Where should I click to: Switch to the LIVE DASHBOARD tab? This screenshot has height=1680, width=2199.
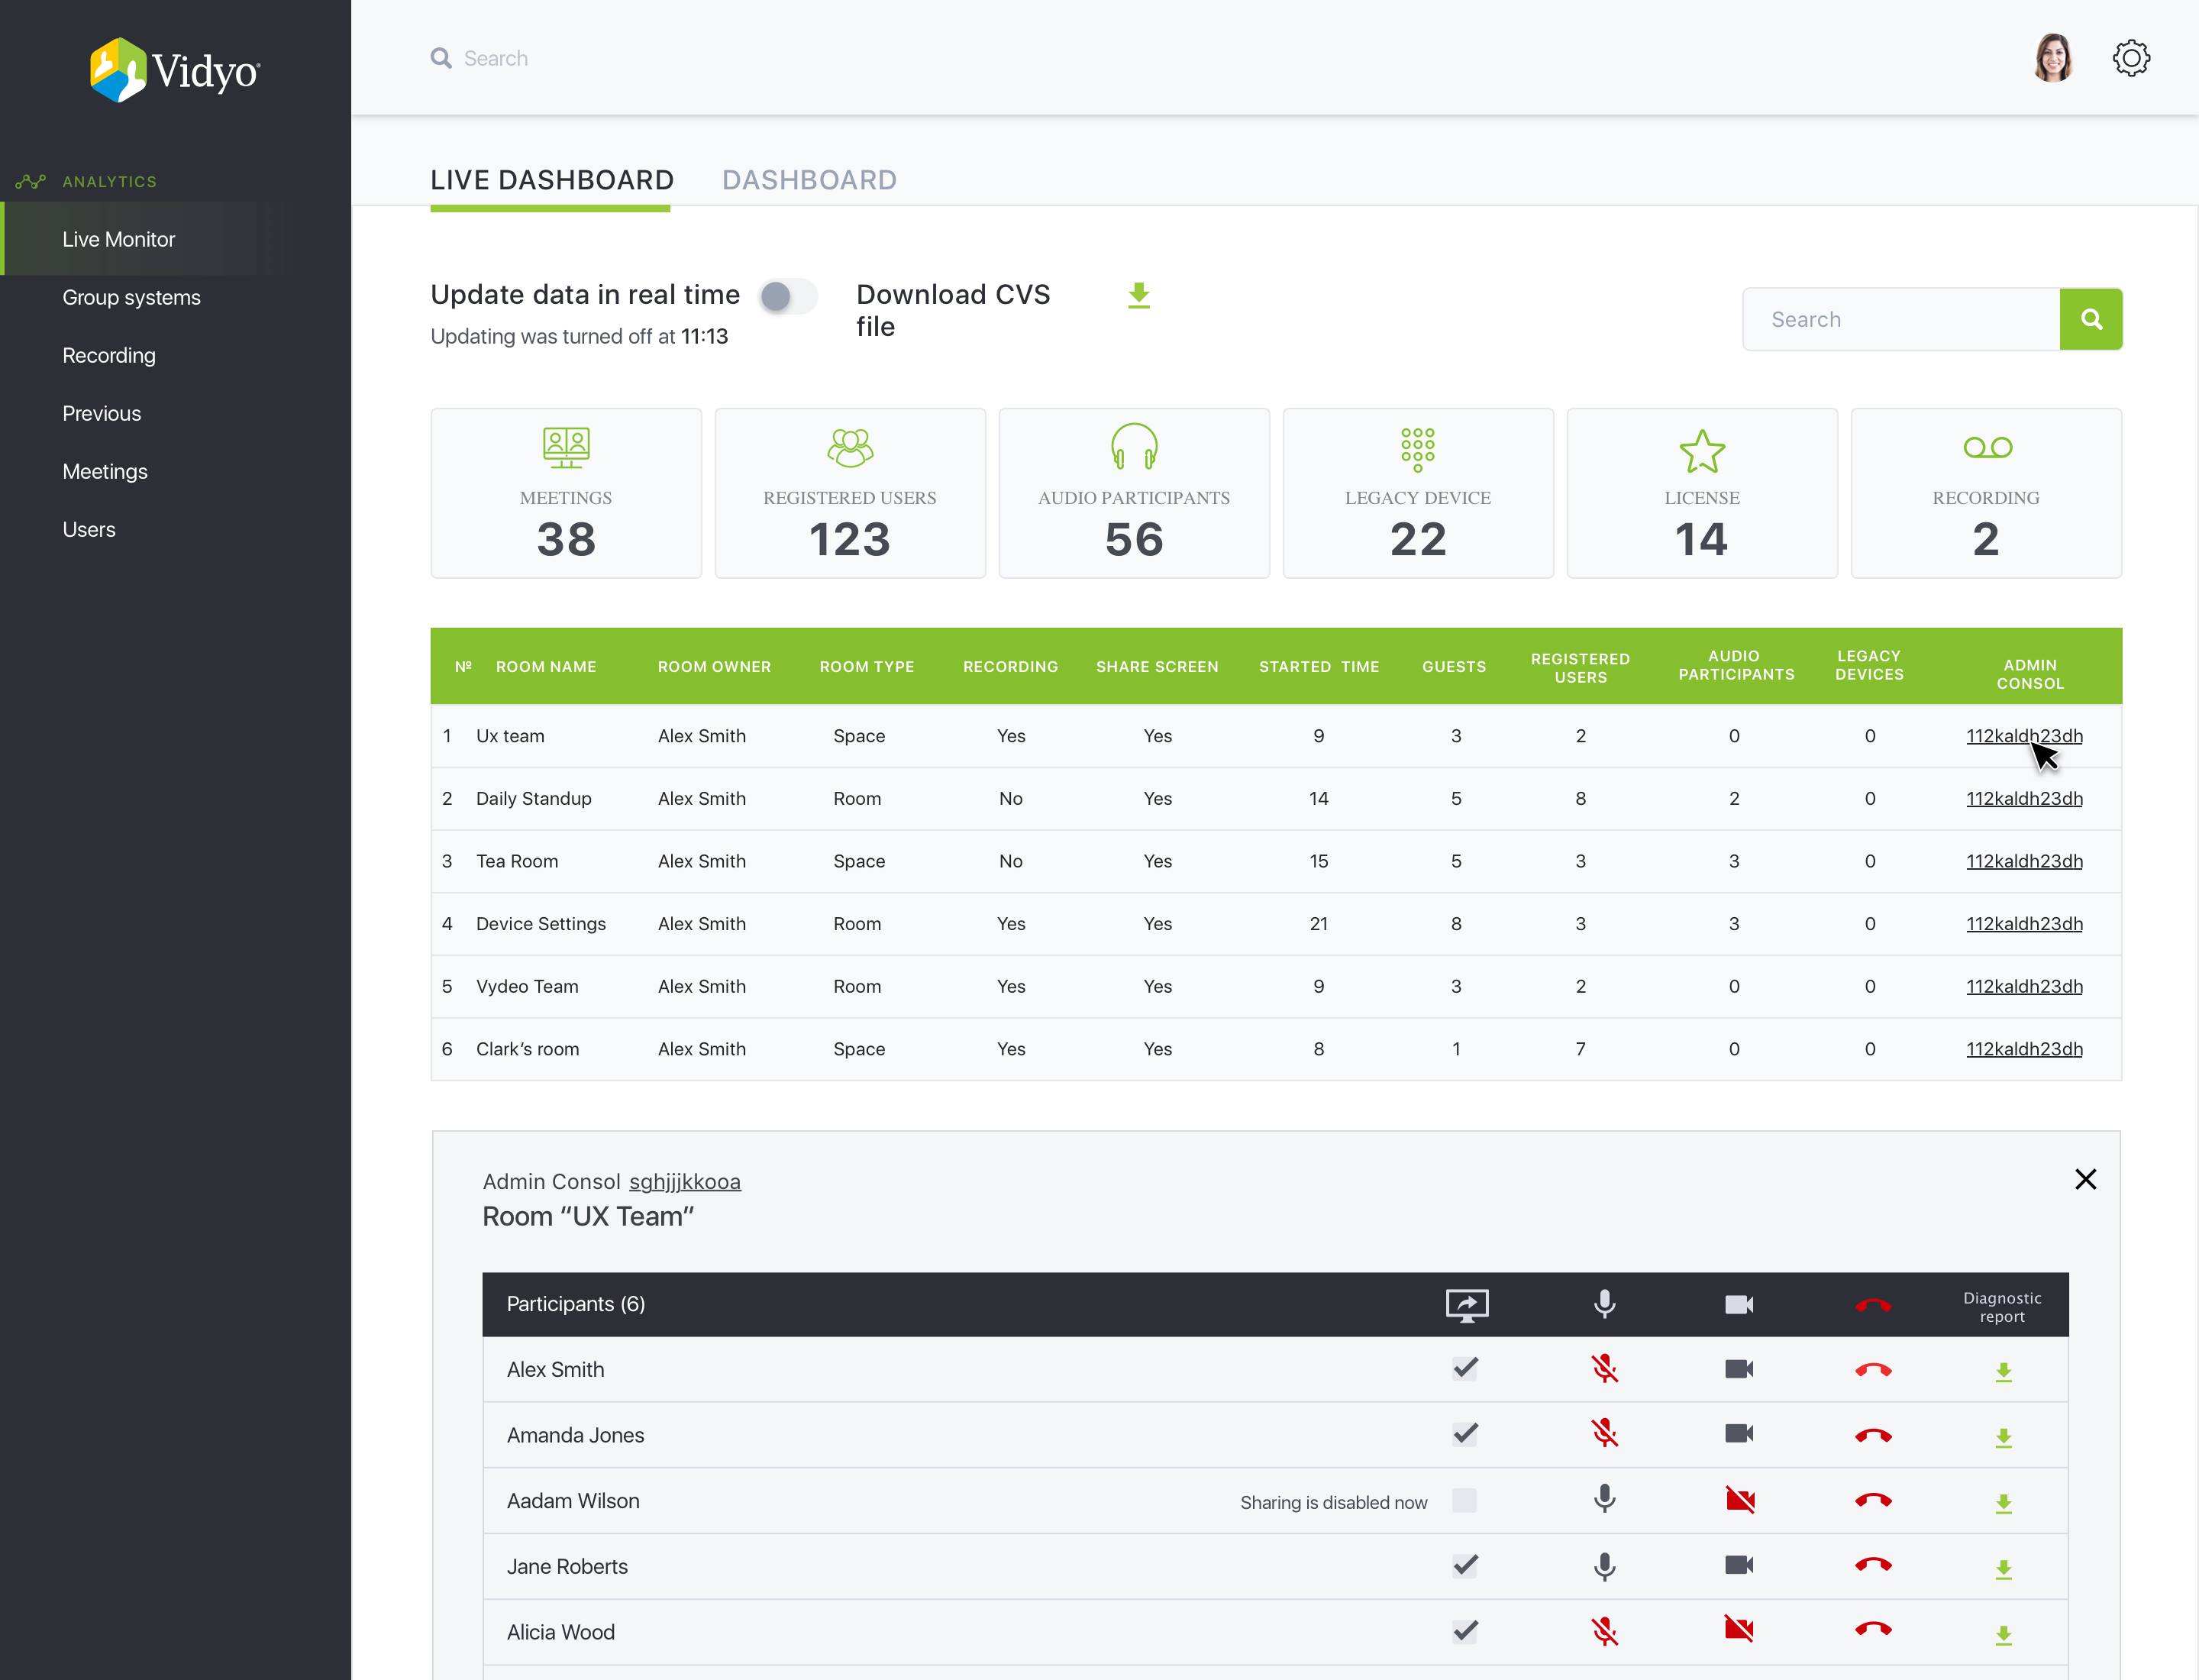(x=552, y=180)
